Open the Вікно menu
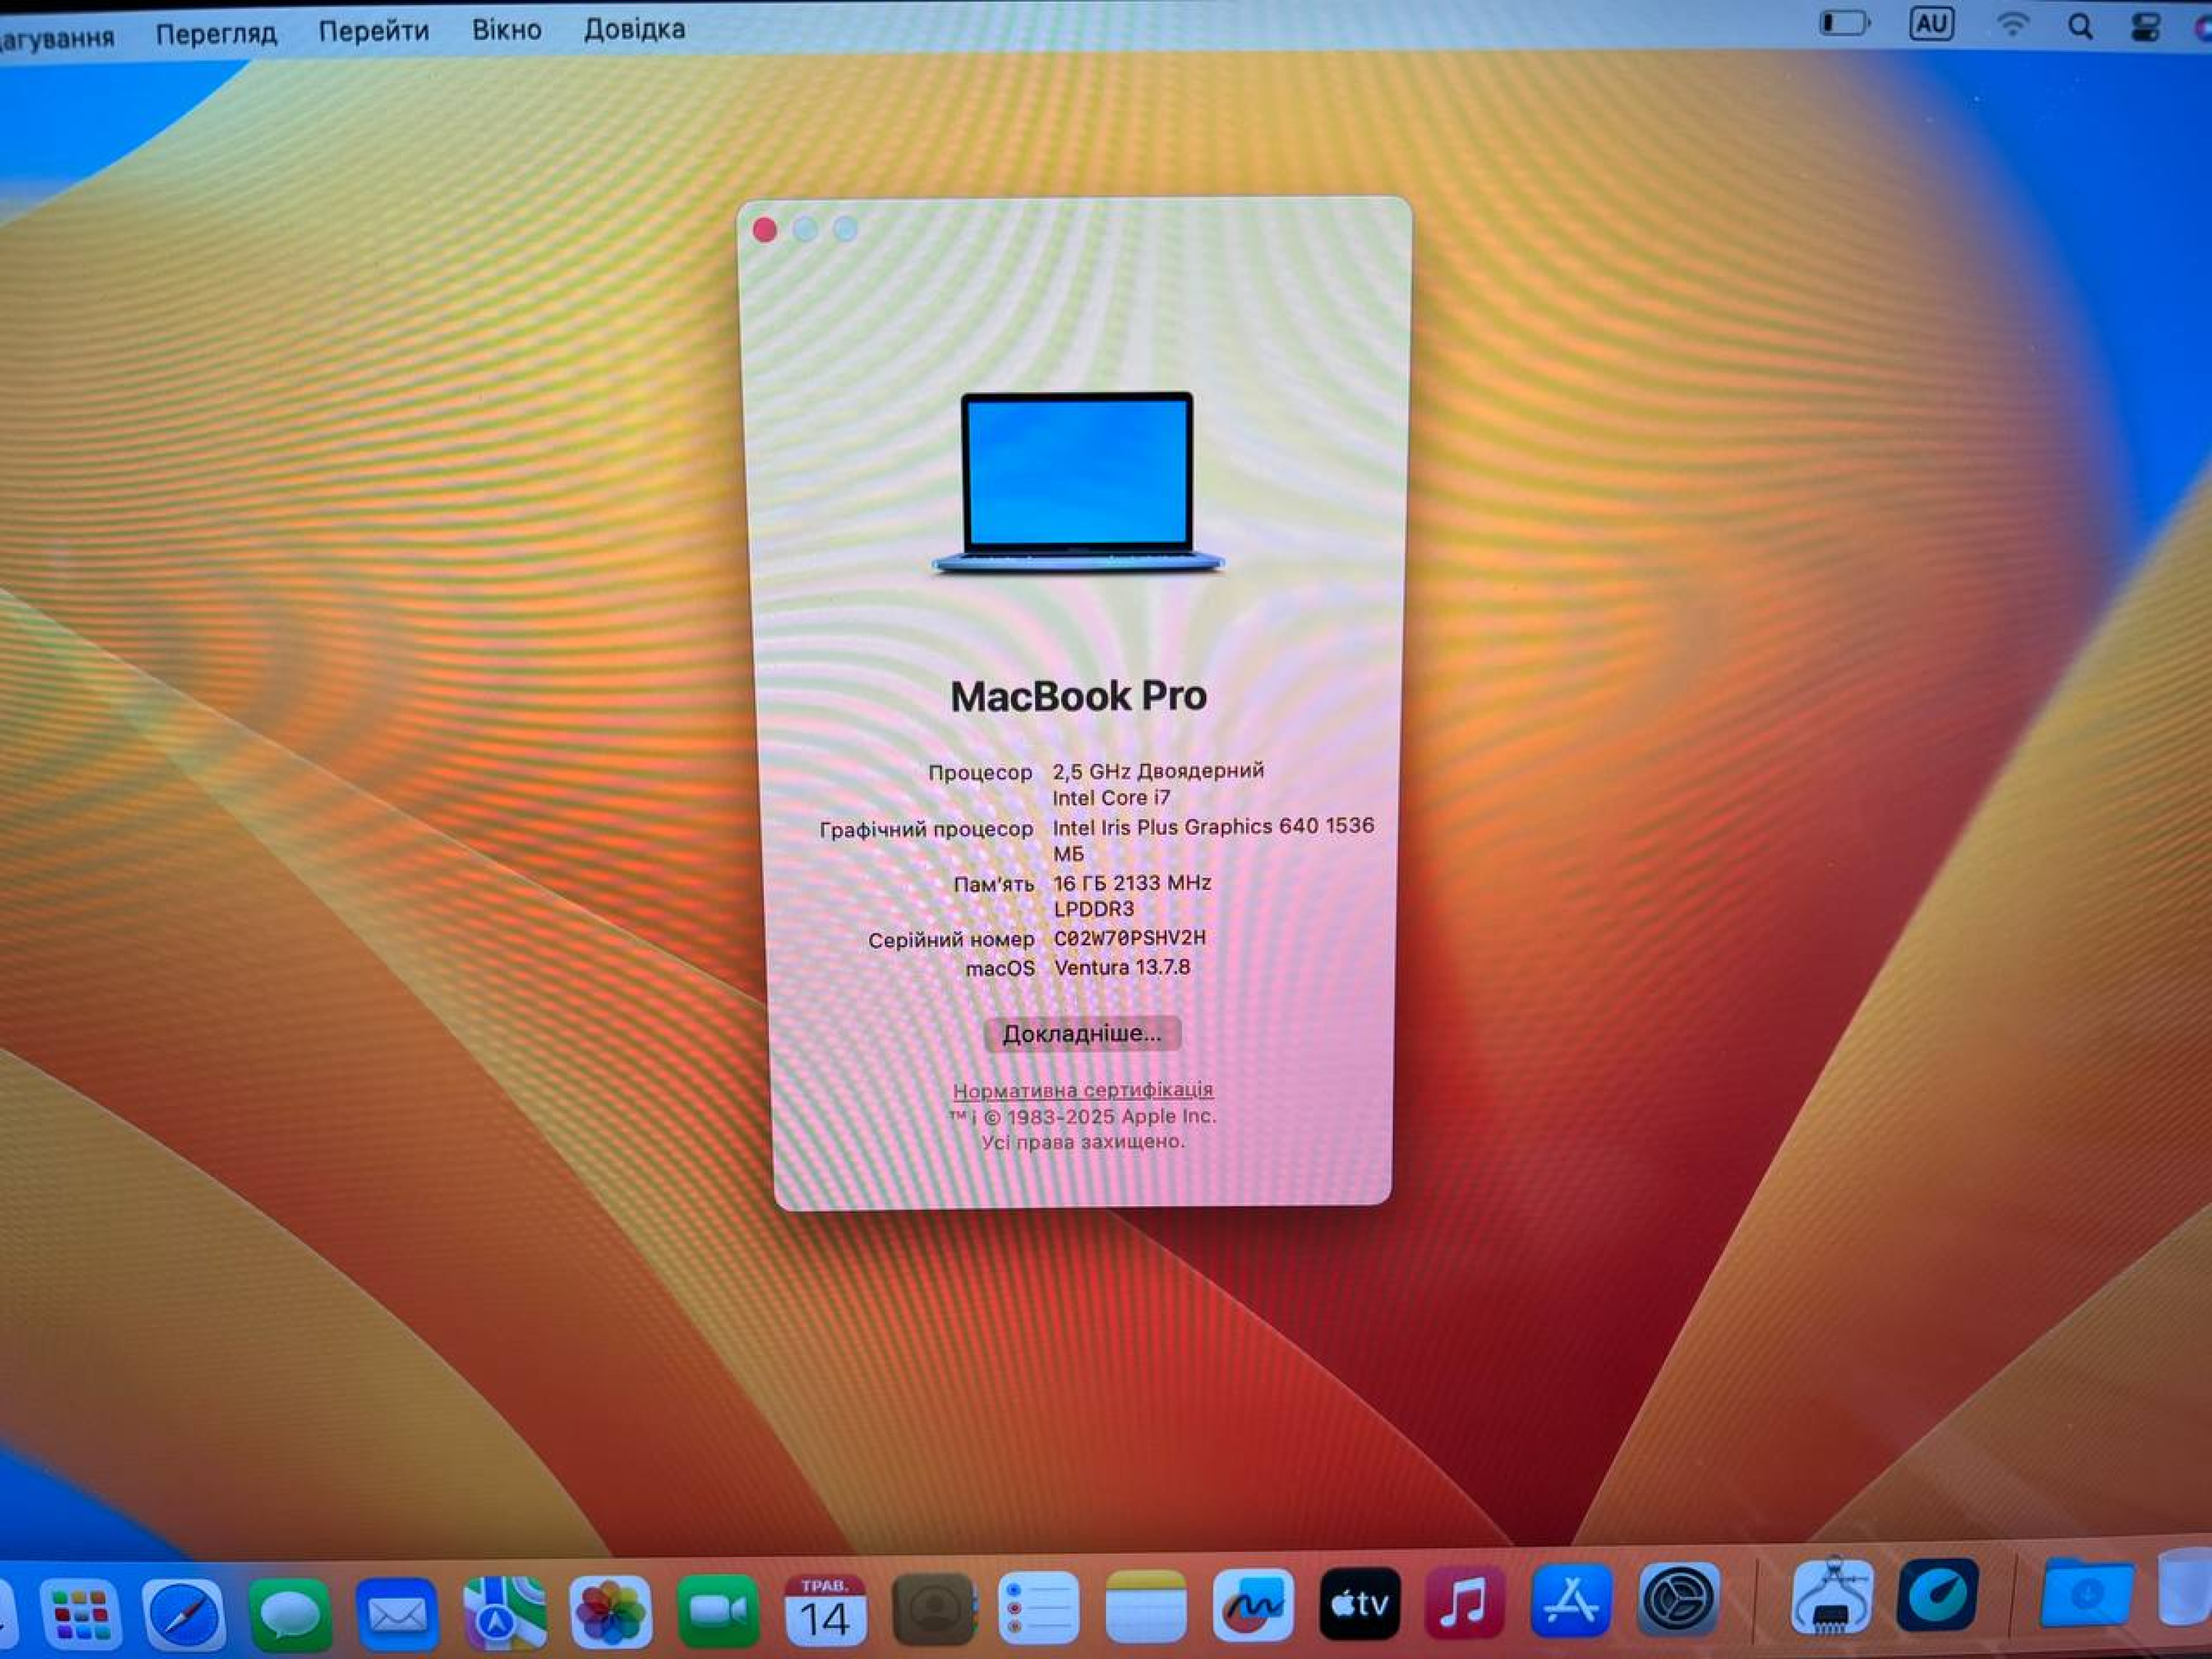This screenshot has height=1659, width=2212. pyautogui.click(x=507, y=30)
